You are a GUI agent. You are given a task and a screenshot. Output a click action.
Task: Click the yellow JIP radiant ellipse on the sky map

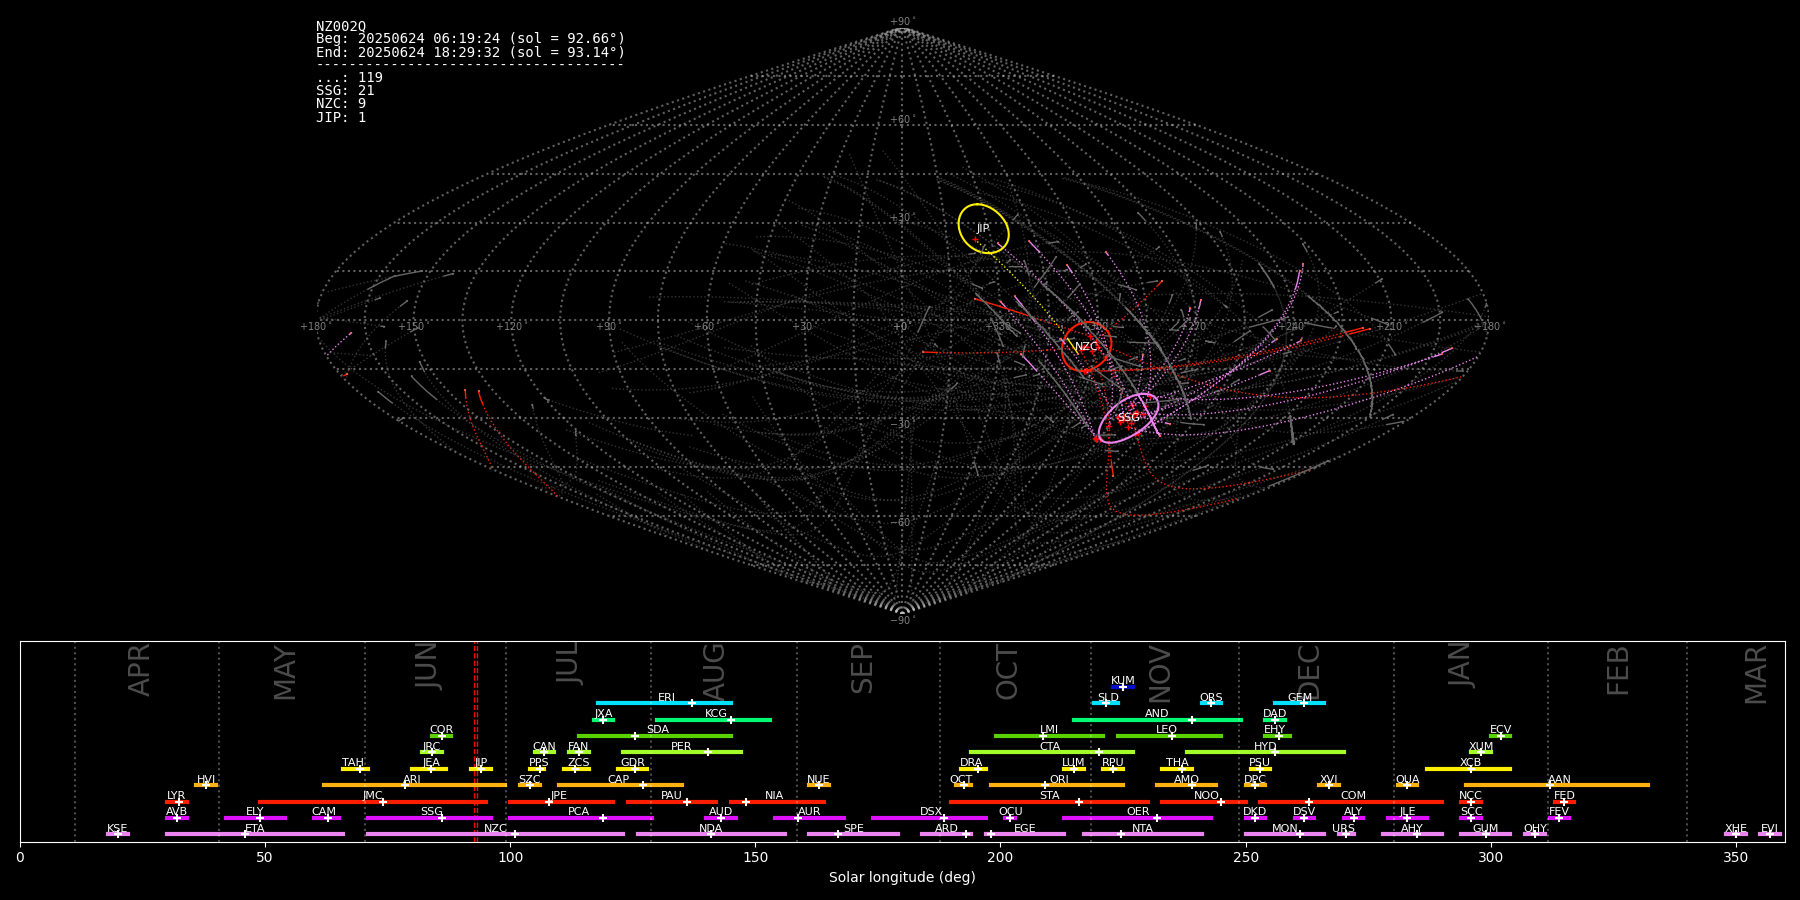[983, 229]
